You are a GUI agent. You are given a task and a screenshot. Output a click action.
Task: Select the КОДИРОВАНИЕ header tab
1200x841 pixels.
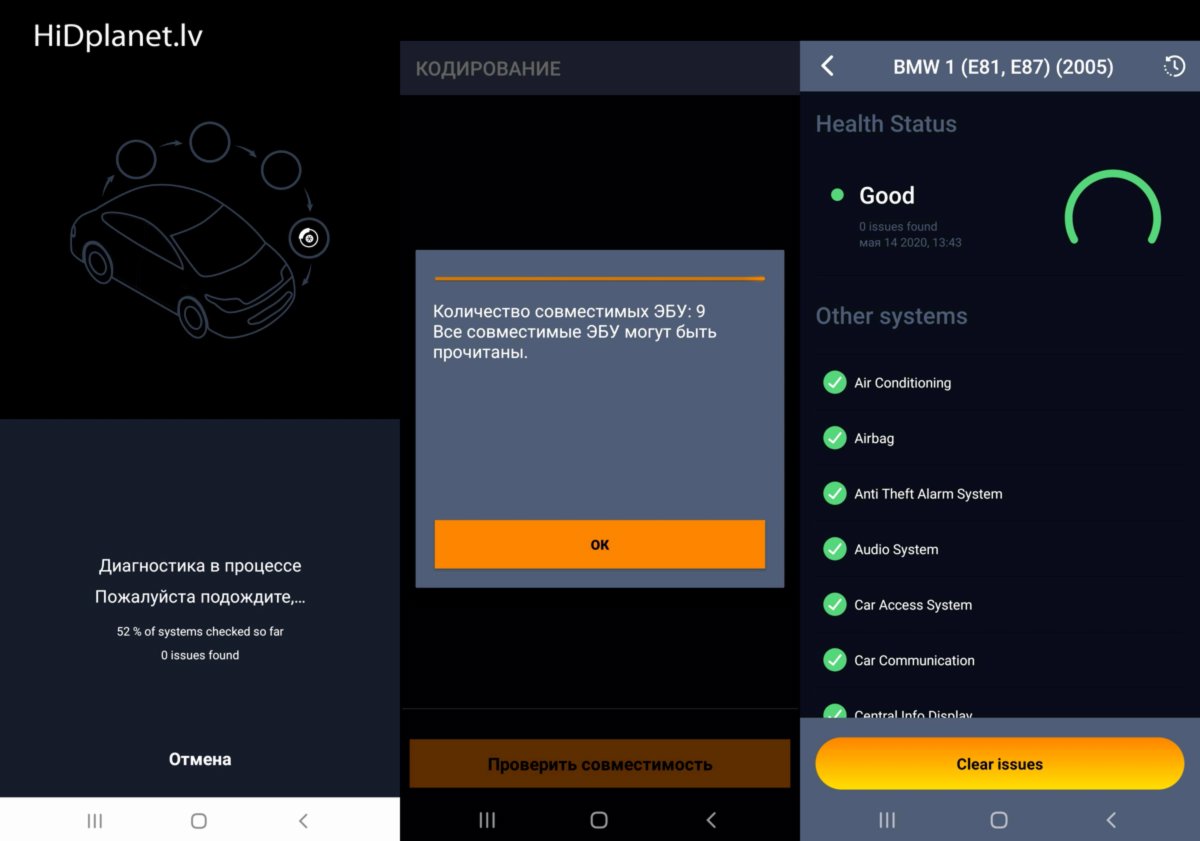tap(488, 69)
